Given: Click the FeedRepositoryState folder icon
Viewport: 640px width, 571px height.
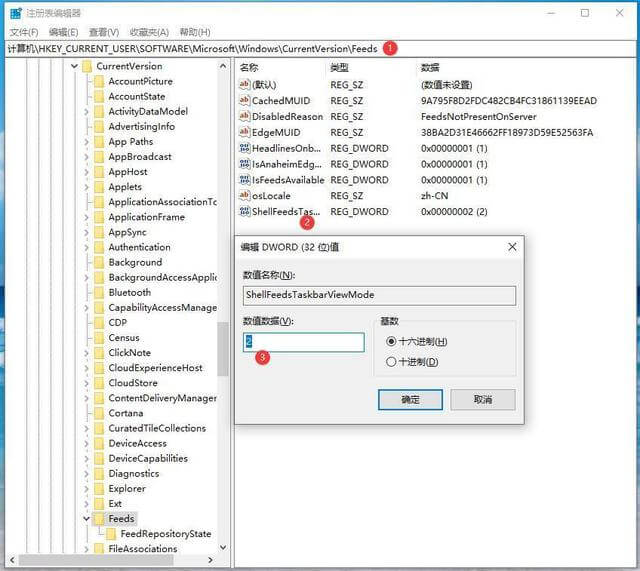Looking at the screenshot, I should 110,534.
